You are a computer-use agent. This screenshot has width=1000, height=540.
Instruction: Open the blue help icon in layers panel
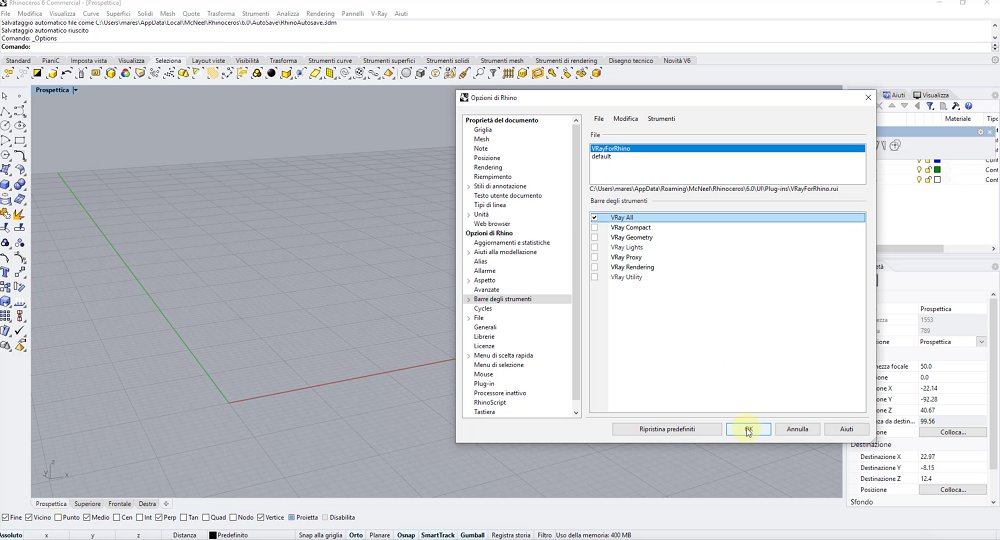pyautogui.click(x=968, y=106)
